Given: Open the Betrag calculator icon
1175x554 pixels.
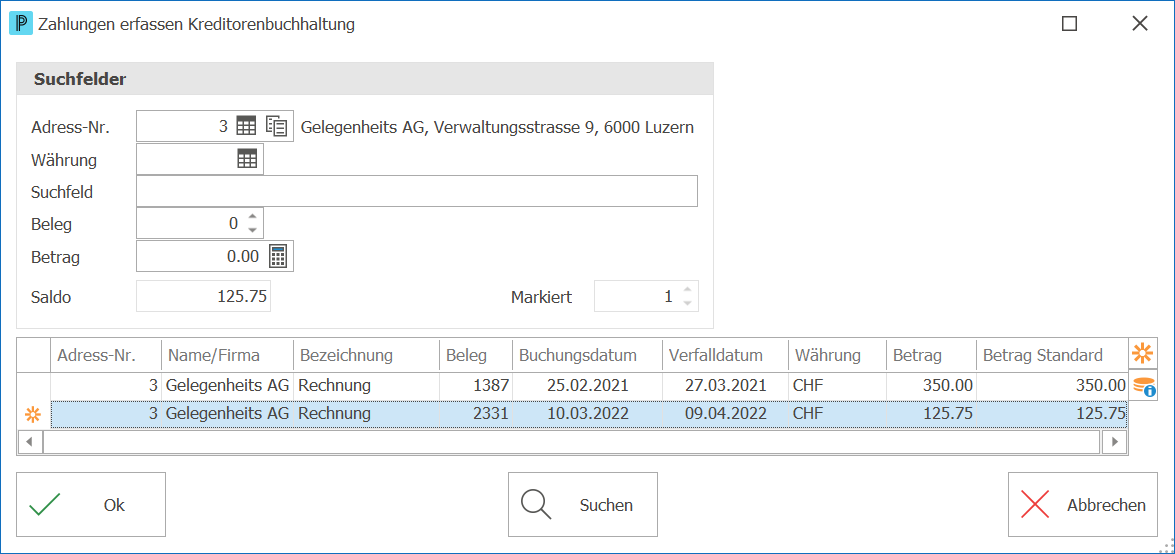Looking at the screenshot, I should click(278, 256).
